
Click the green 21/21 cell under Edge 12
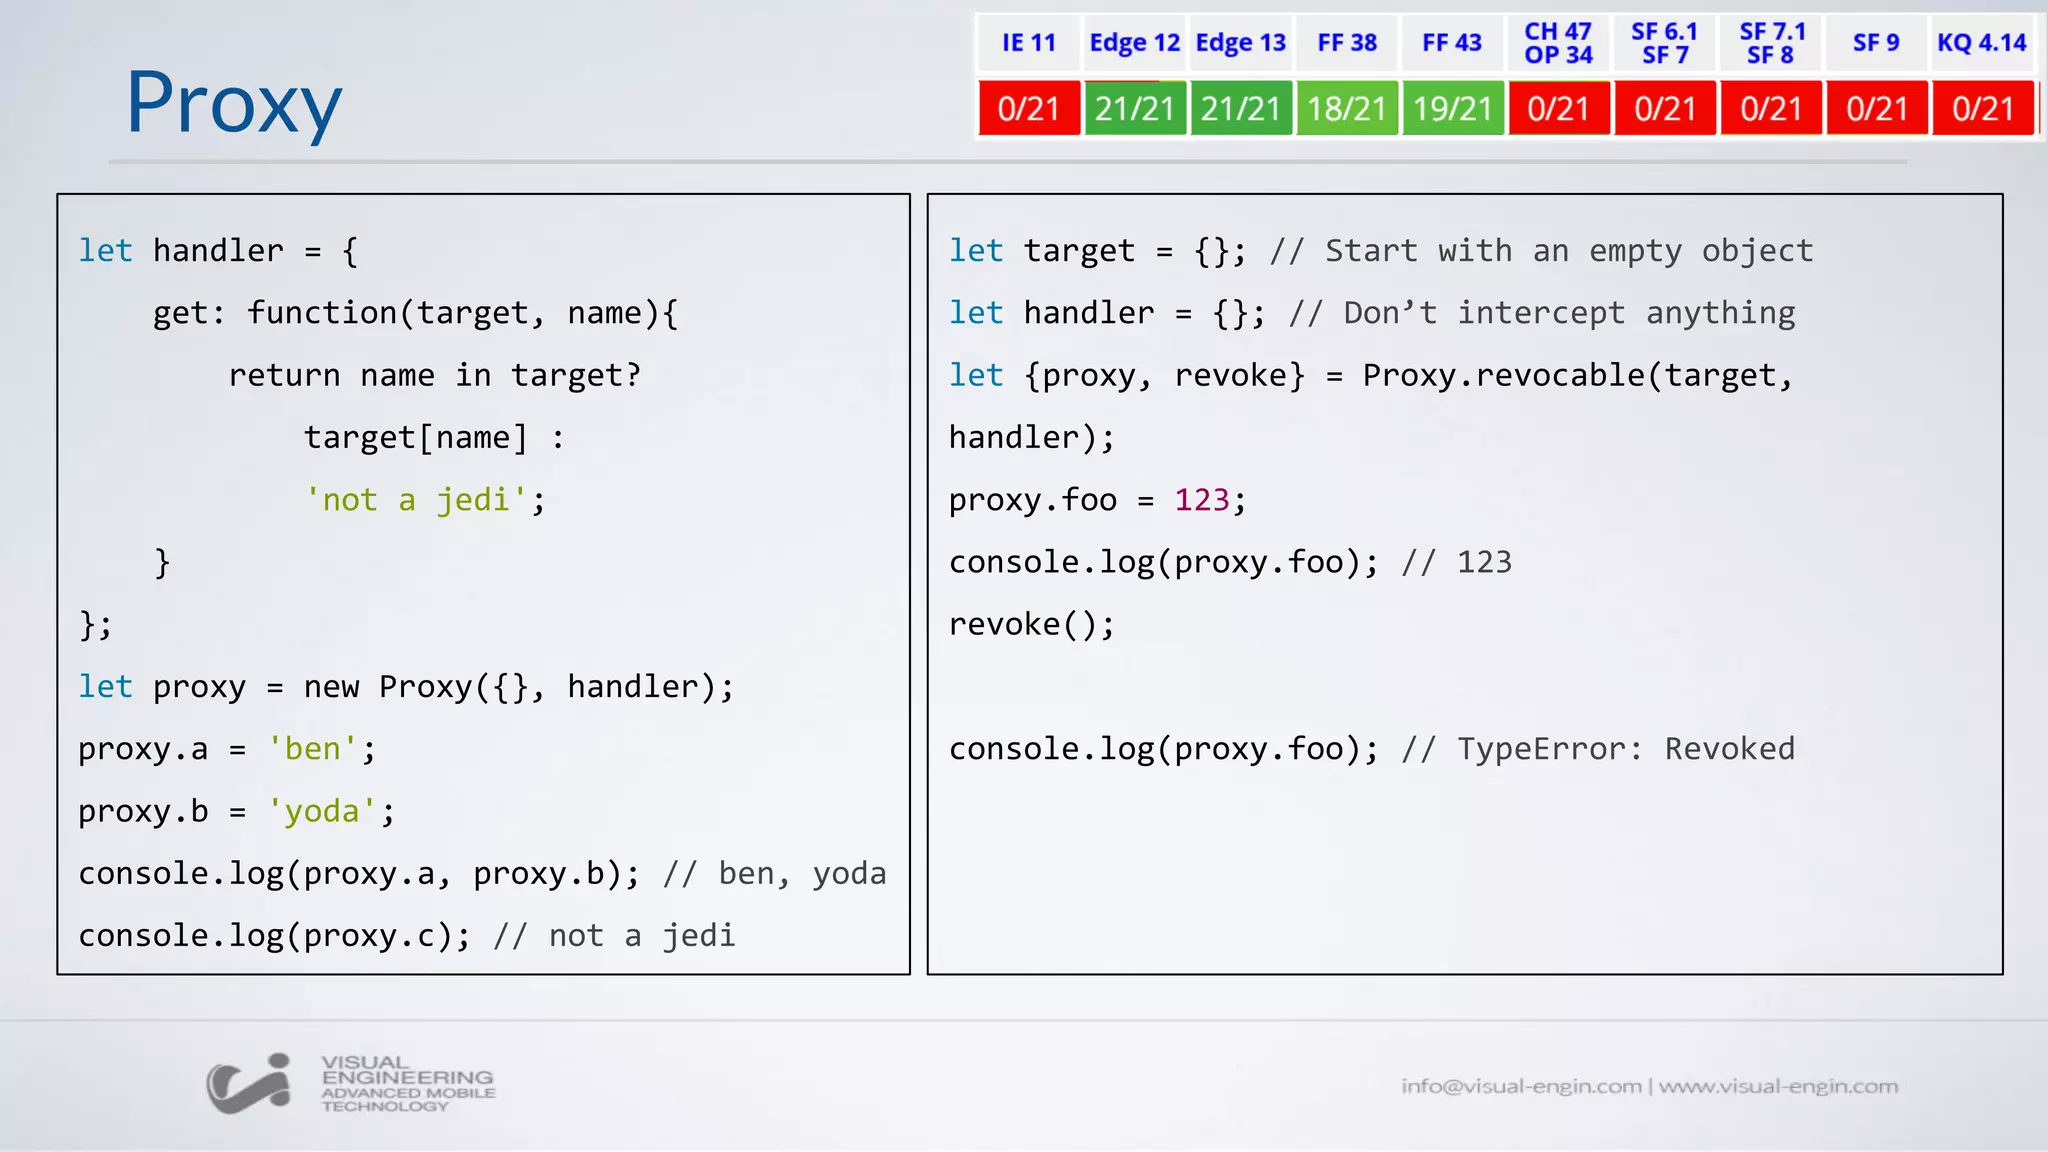tap(1134, 108)
